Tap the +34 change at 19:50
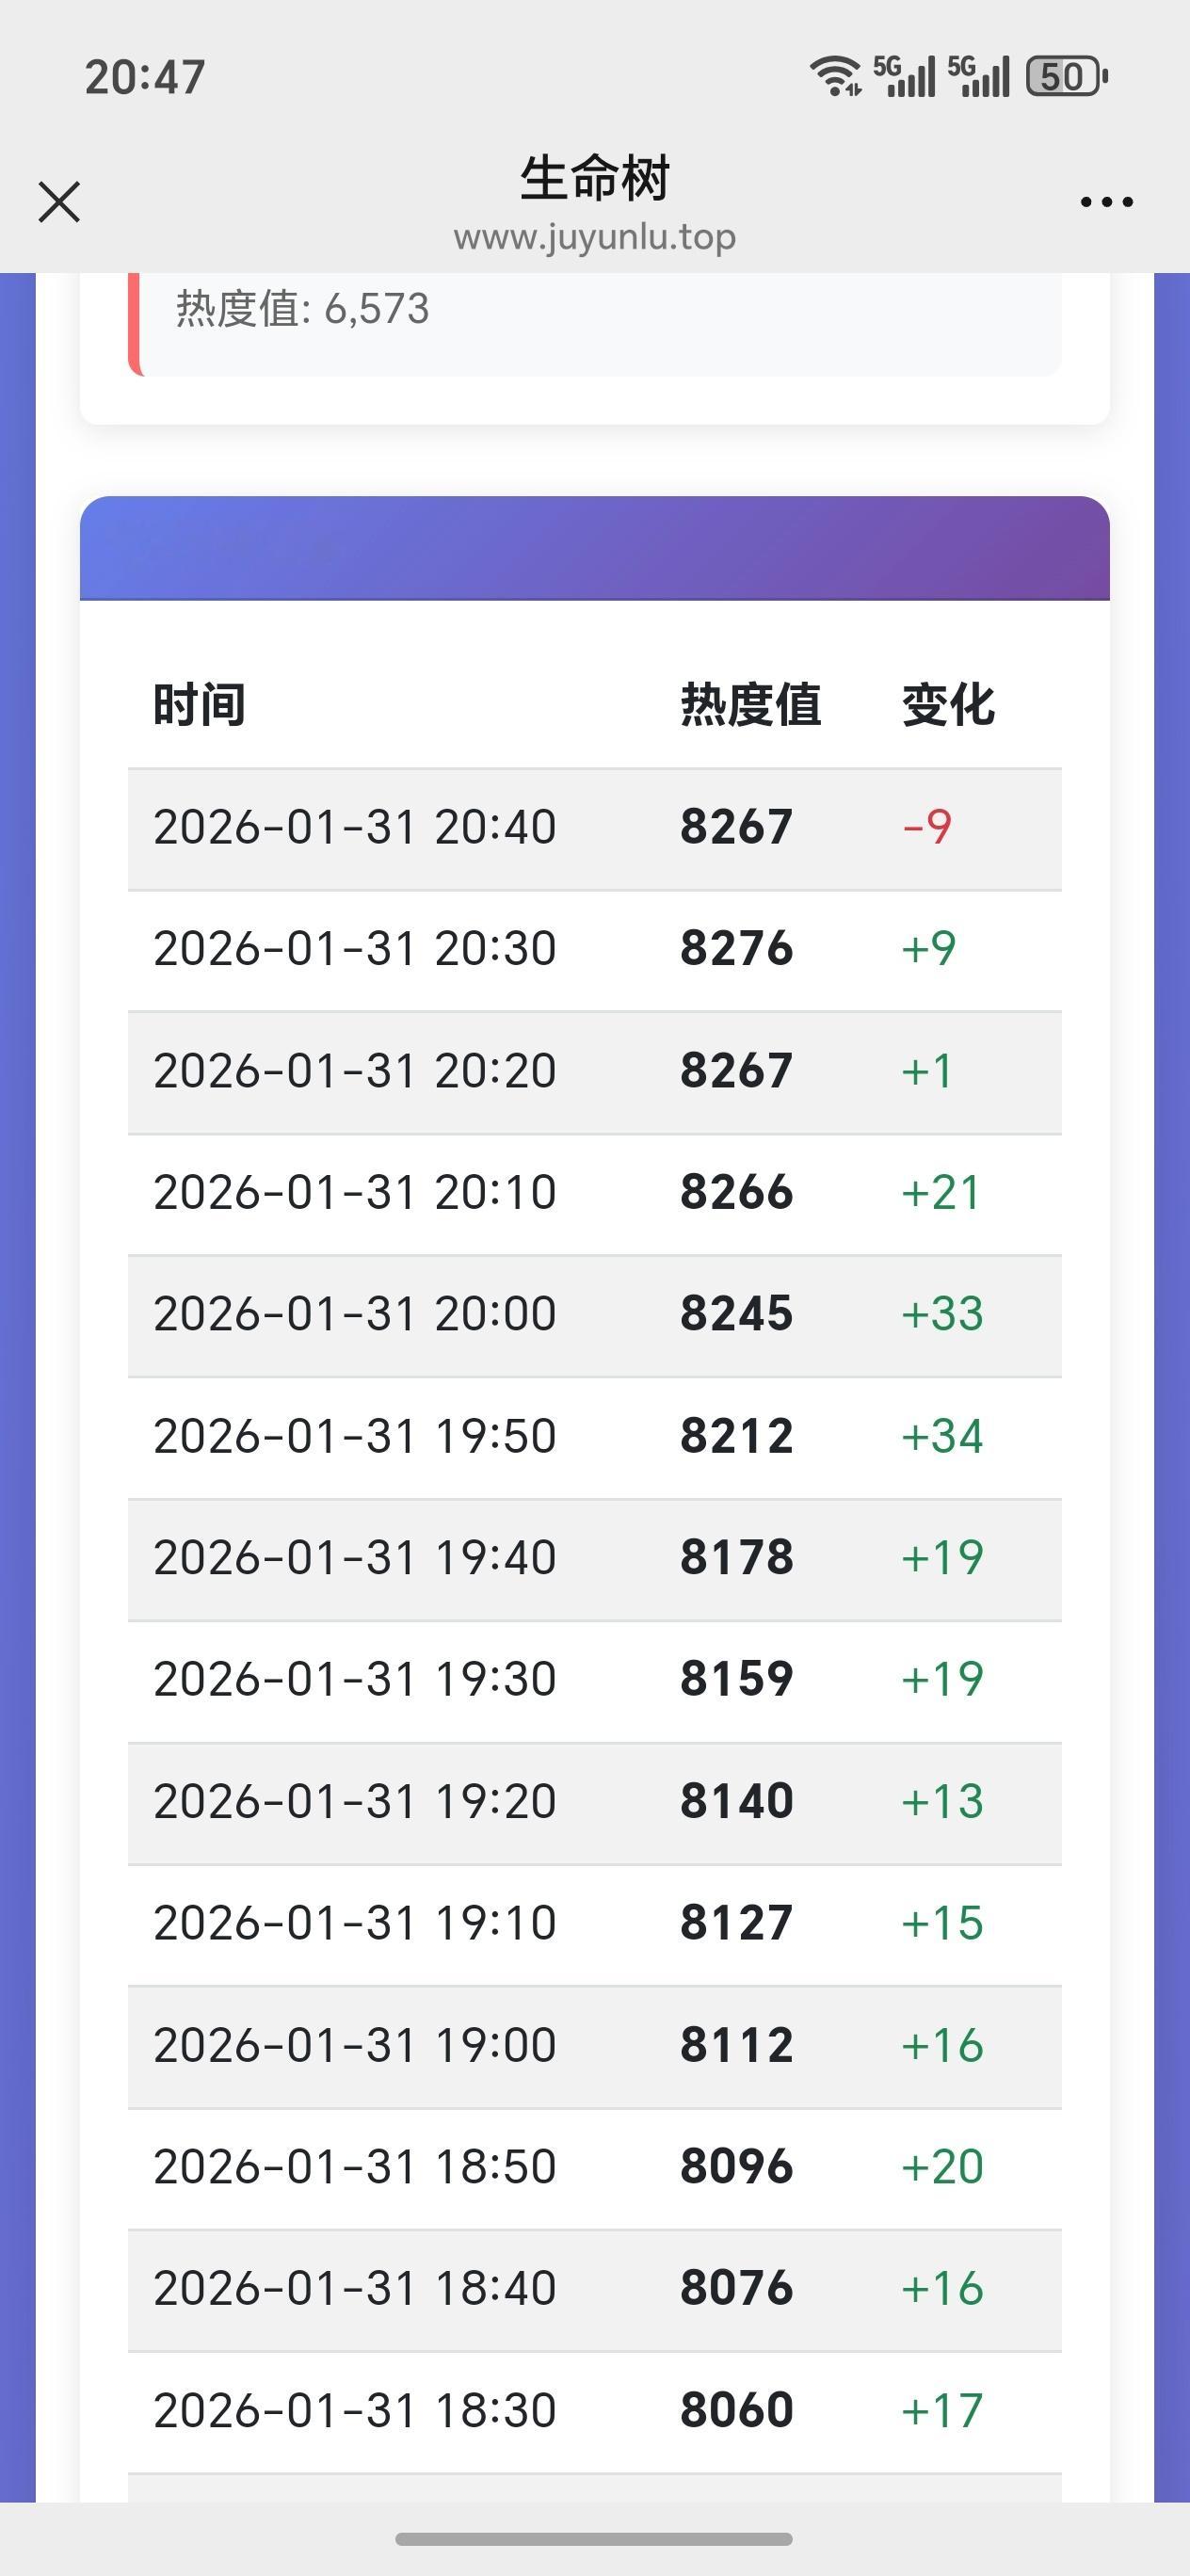1190x2576 pixels. 942,1437
